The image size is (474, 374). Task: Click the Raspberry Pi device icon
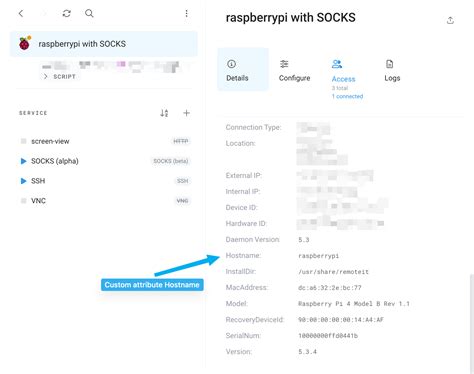tap(25, 43)
